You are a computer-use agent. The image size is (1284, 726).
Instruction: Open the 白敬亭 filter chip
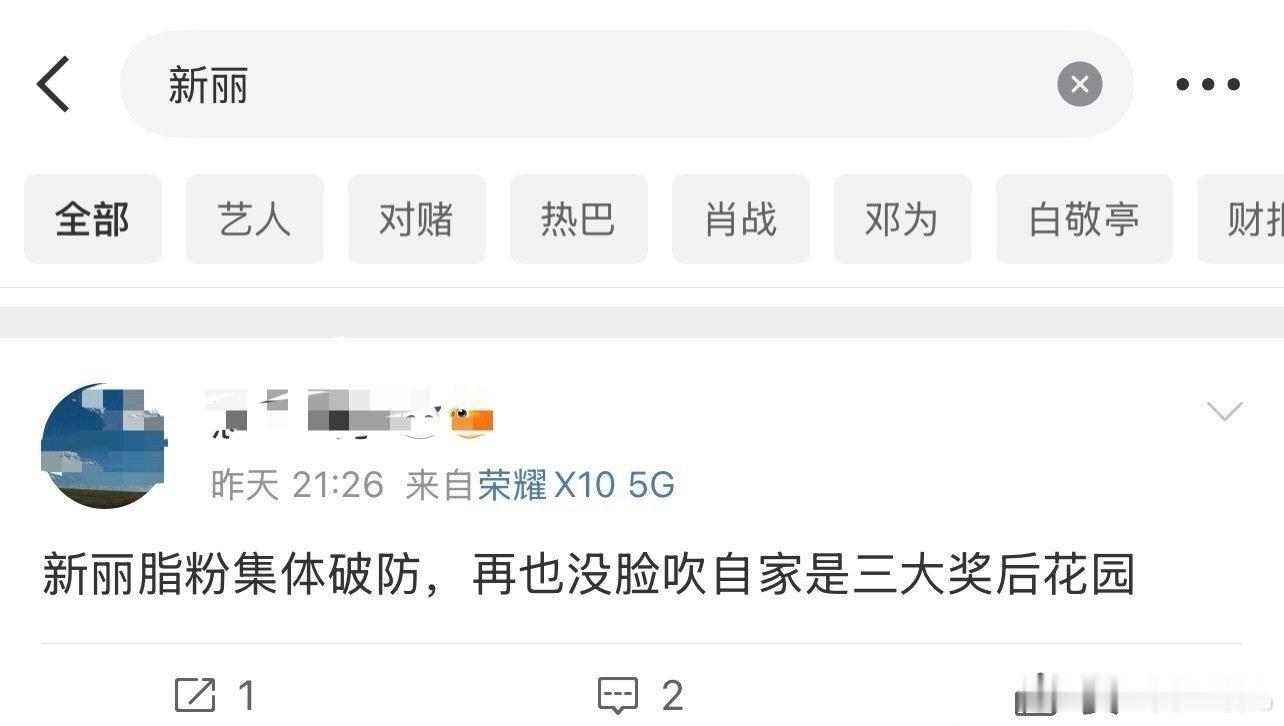(x=1084, y=219)
